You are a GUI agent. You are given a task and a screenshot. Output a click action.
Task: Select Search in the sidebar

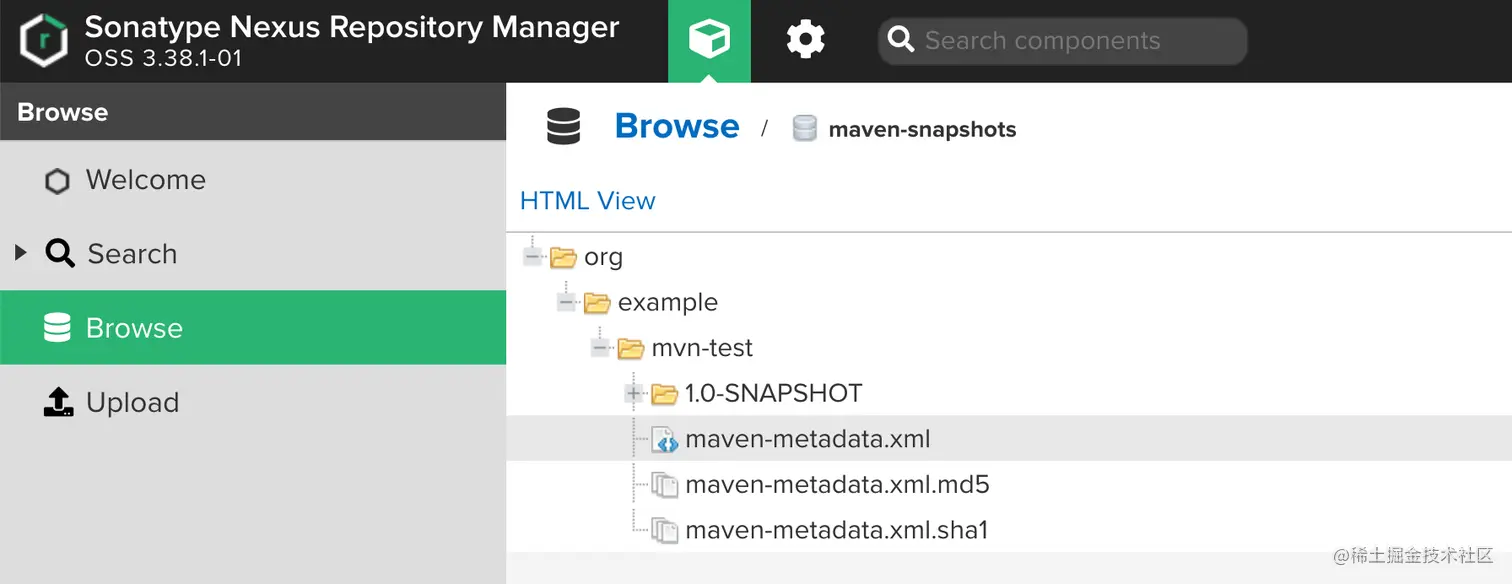(253, 254)
